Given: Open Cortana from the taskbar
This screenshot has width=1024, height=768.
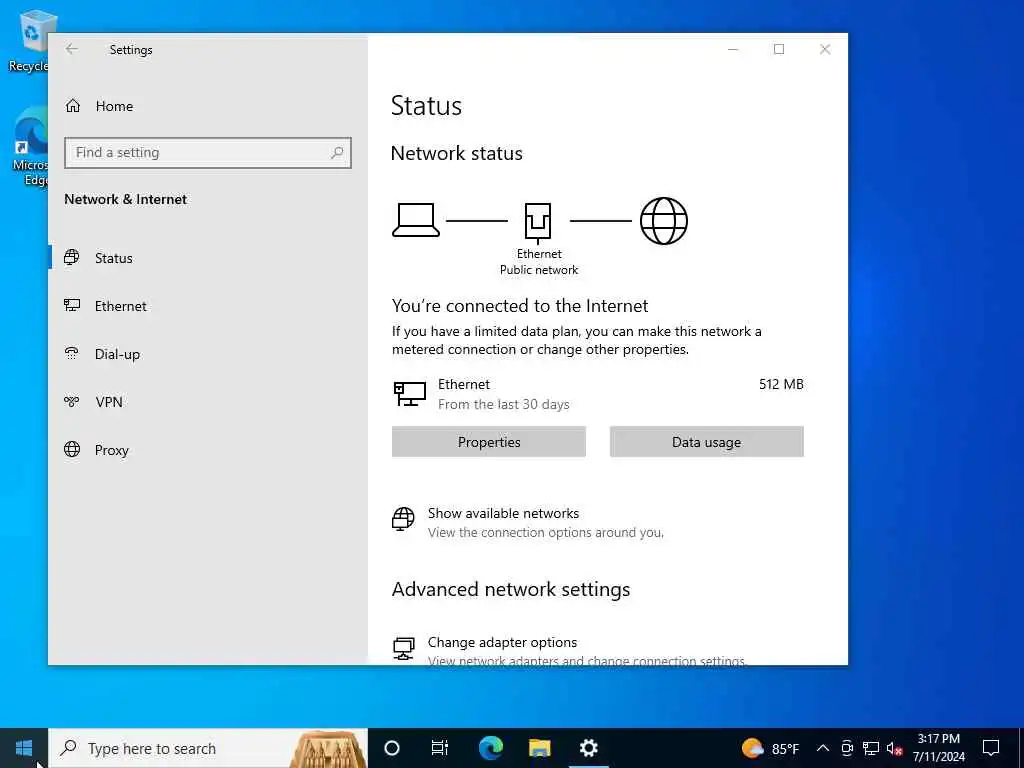Looking at the screenshot, I should click(x=392, y=748).
